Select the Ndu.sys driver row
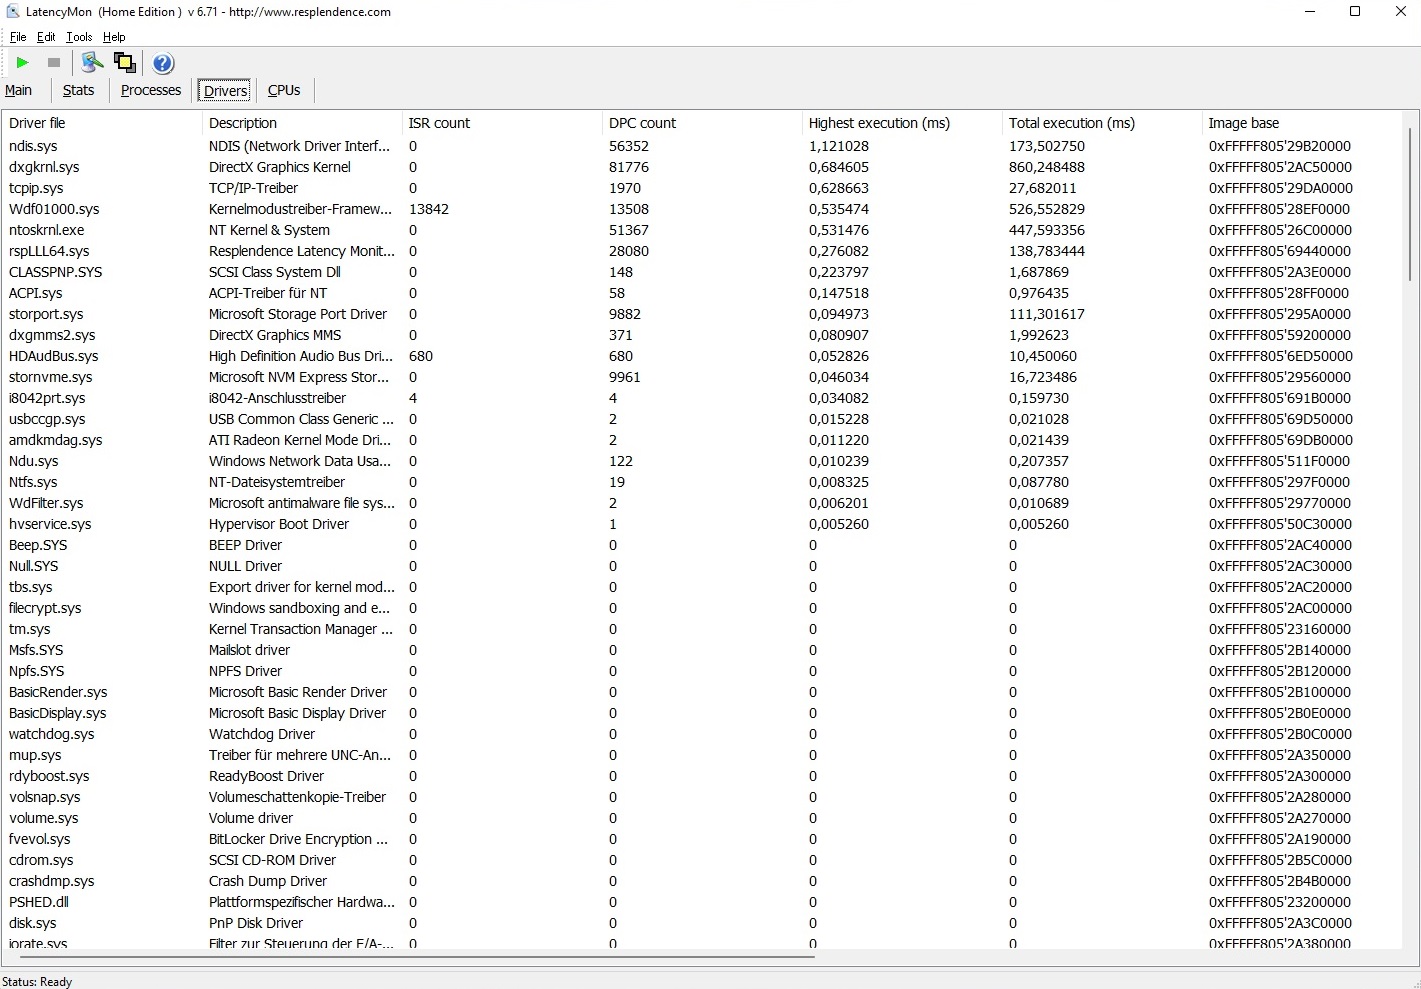The height and width of the screenshot is (989, 1421). (x=702, y=461)
